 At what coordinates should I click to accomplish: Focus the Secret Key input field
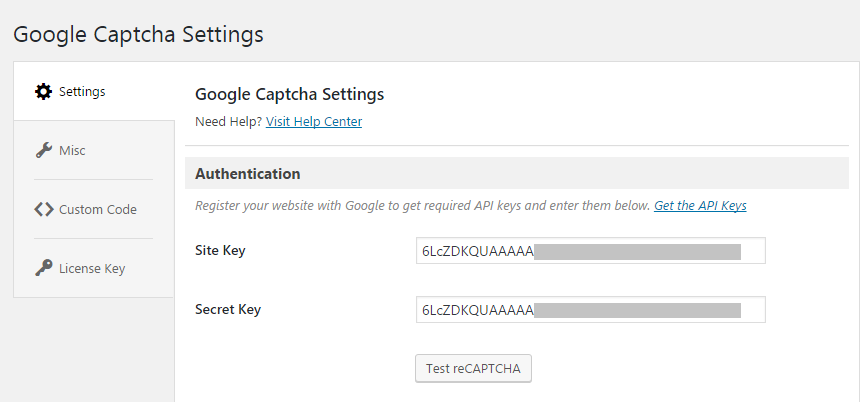coord(591,310)
